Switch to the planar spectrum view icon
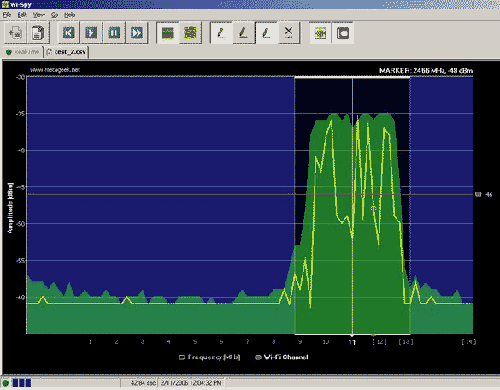The image size is (500, 390). (x=168, y=33)
